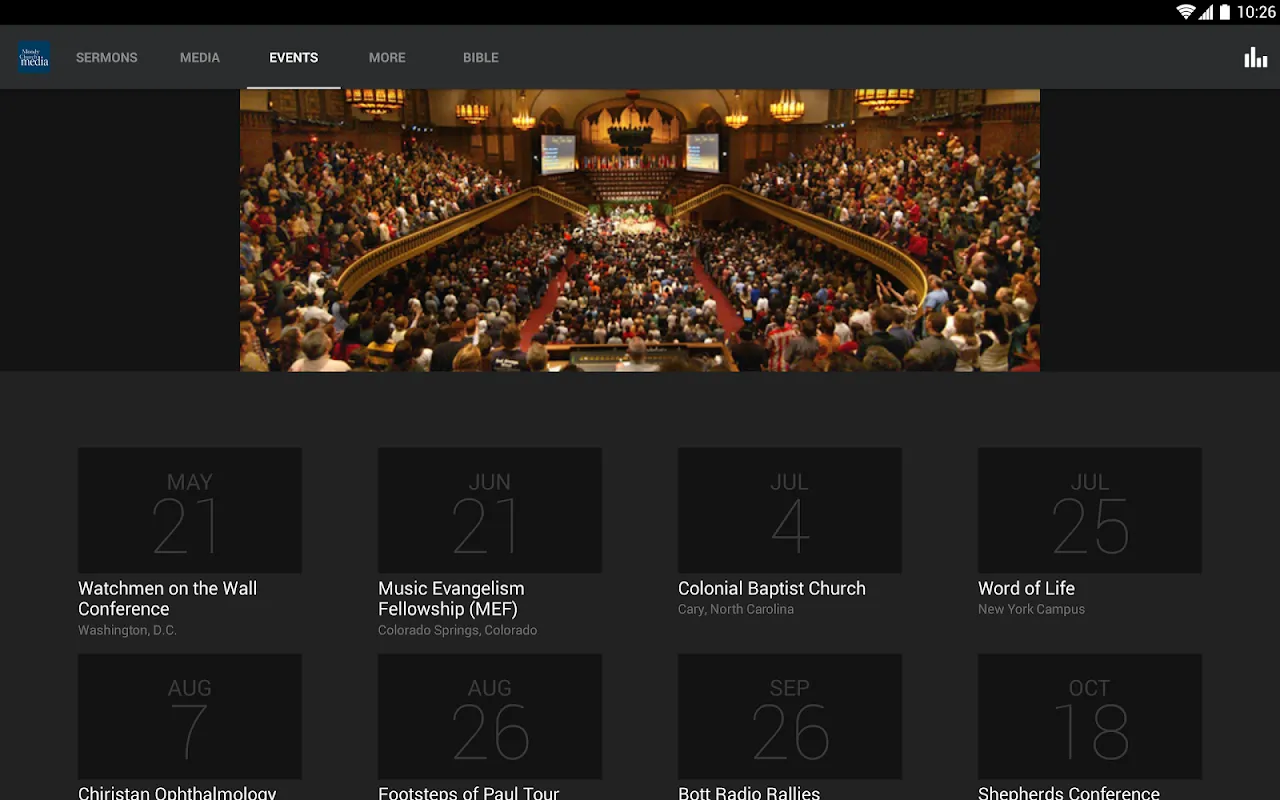This screenshot has height=800, width=1280.
Task: Open the More tab
Action: click(x=387, y=58)
